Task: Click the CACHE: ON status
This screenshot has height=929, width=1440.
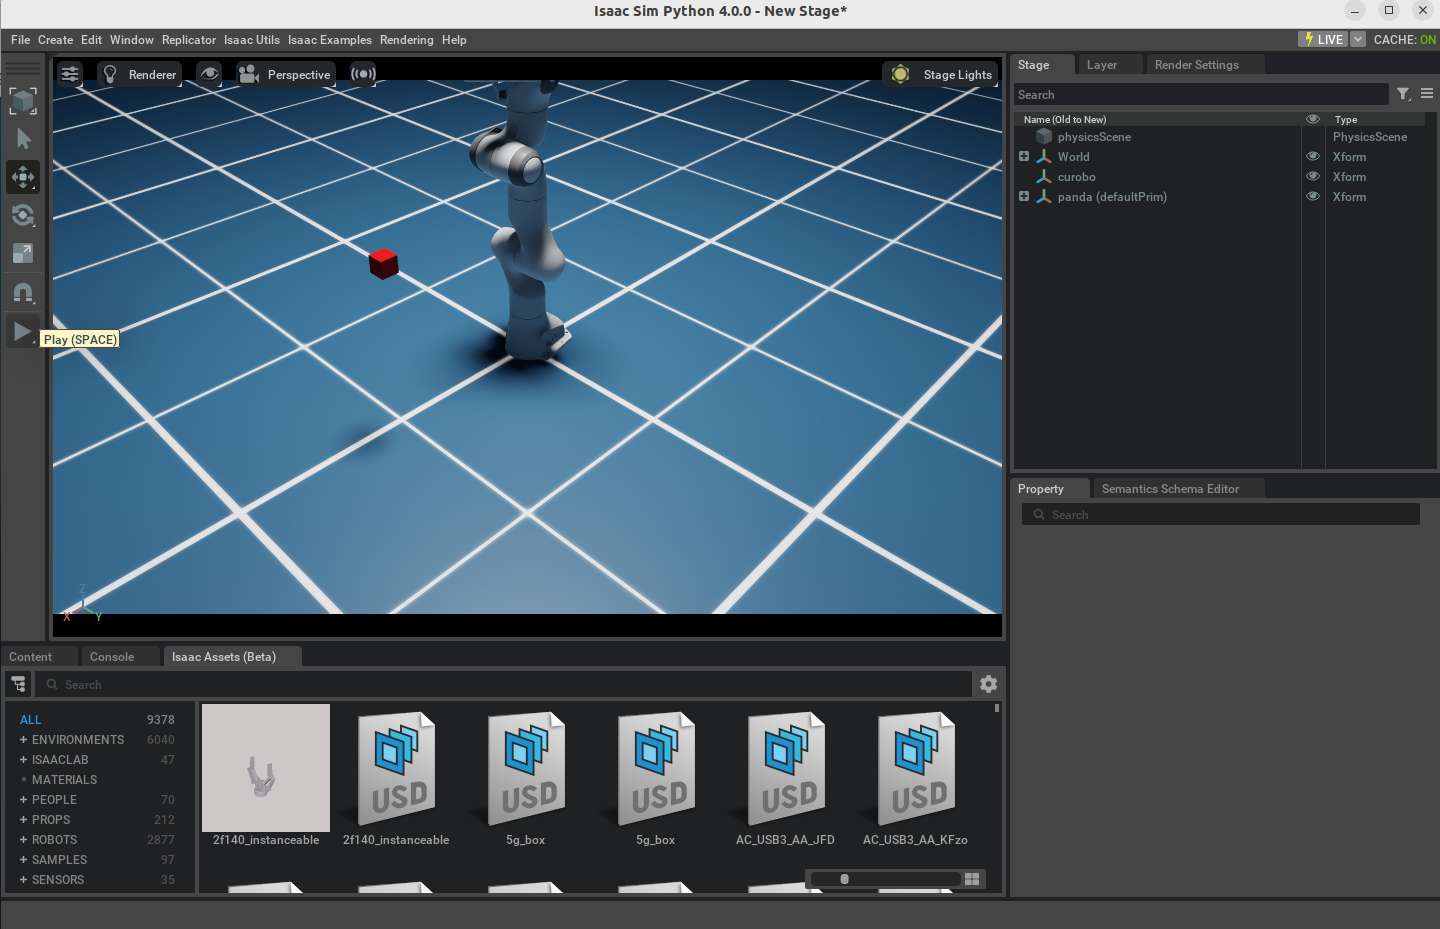Action: (1405, 40)
